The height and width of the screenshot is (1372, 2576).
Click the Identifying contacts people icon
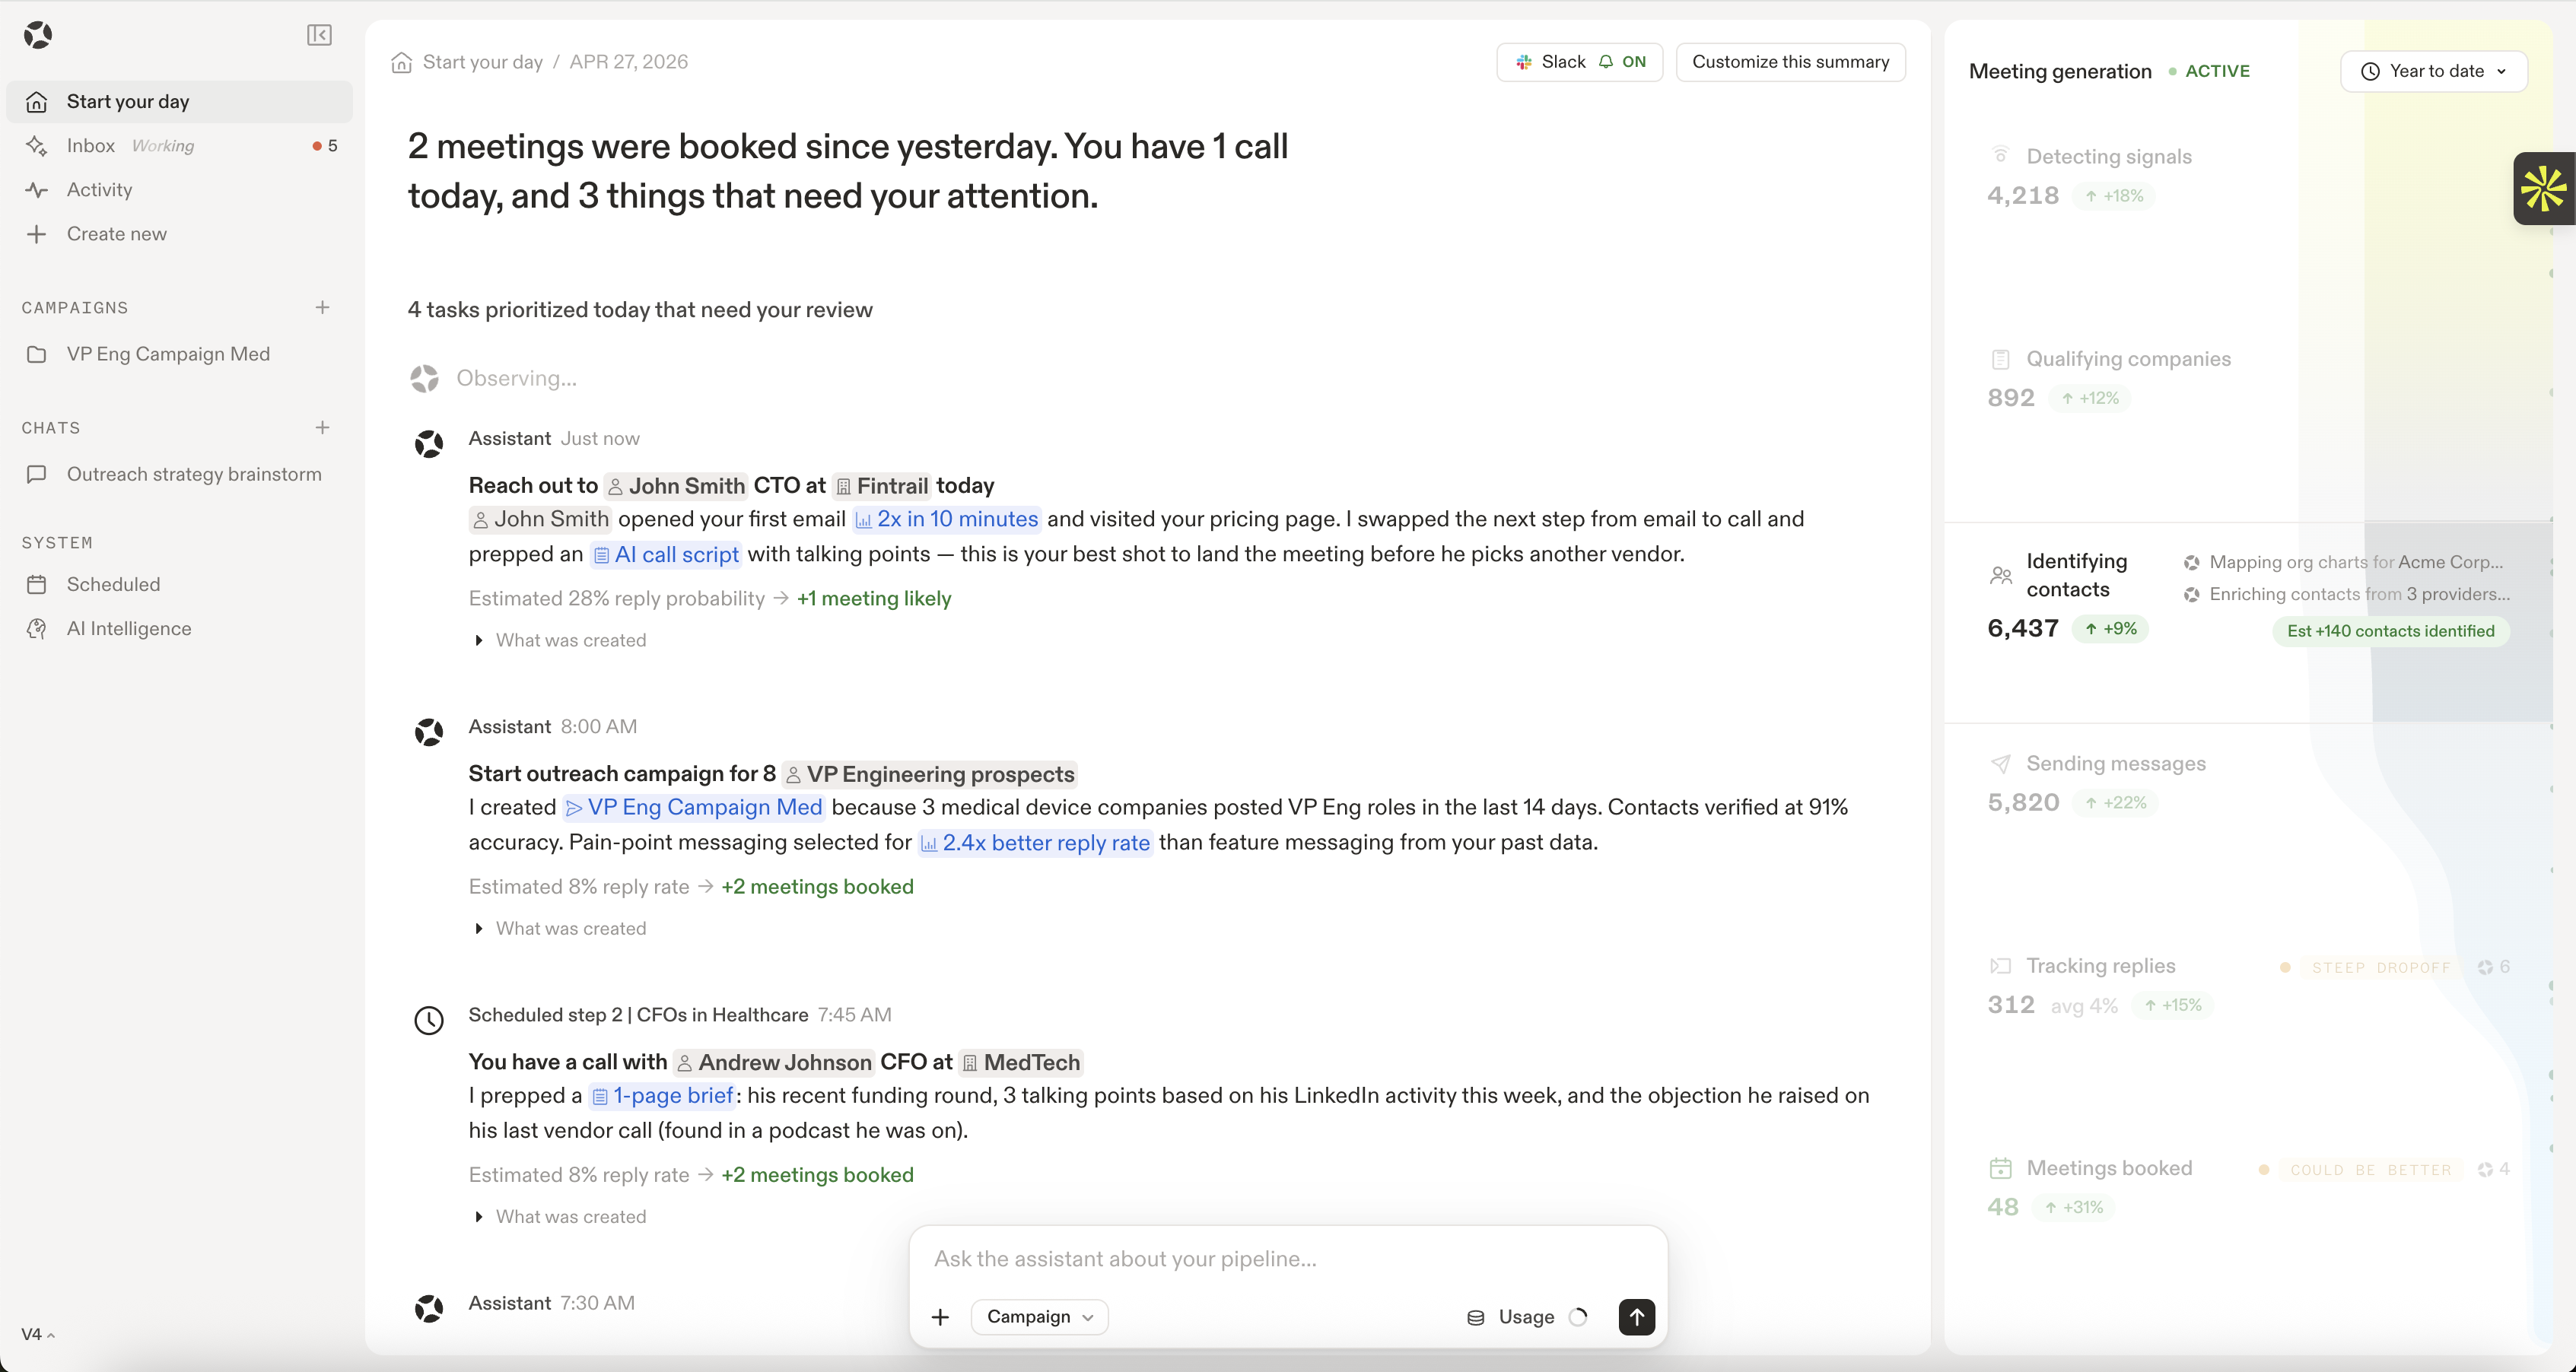click(x=2000, y=575)
